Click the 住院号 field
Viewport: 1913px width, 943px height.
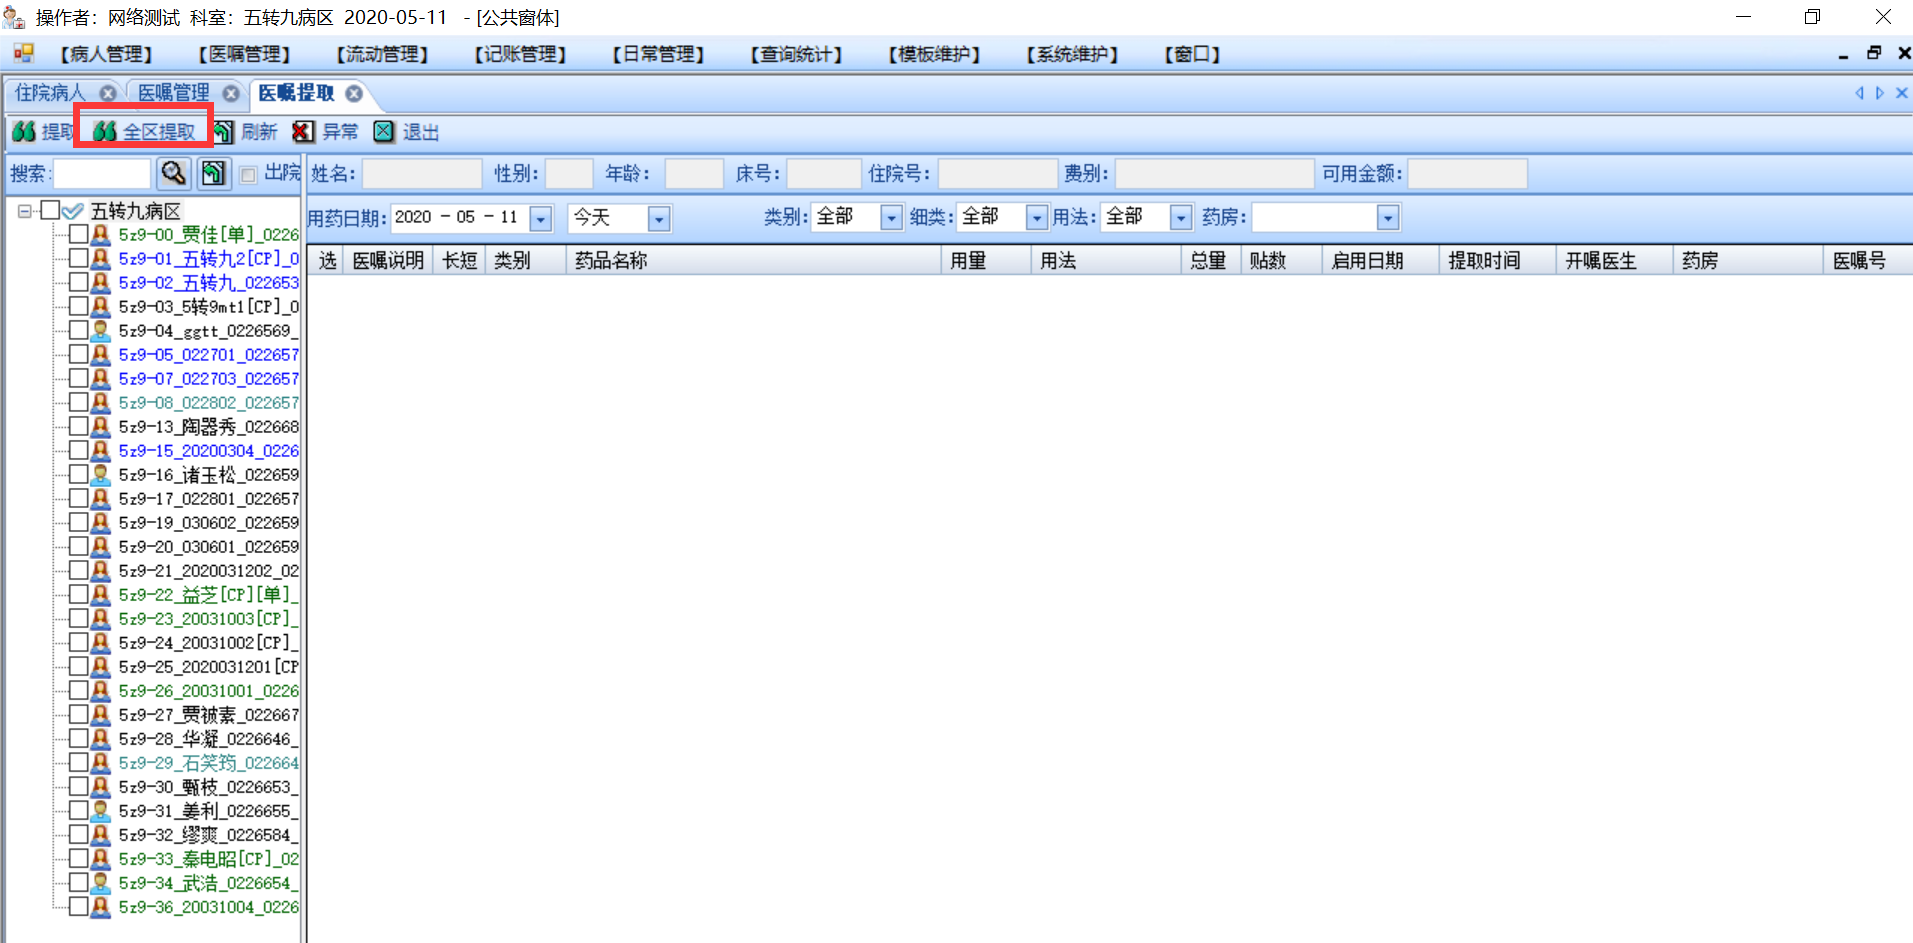point(998,174)
